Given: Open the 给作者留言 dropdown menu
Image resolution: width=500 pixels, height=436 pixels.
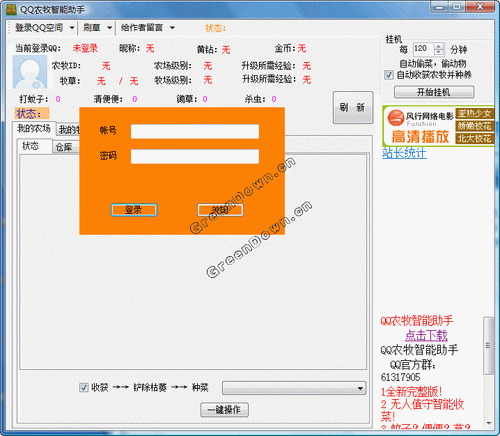Looking at the screenshot, I should (147, 28).
